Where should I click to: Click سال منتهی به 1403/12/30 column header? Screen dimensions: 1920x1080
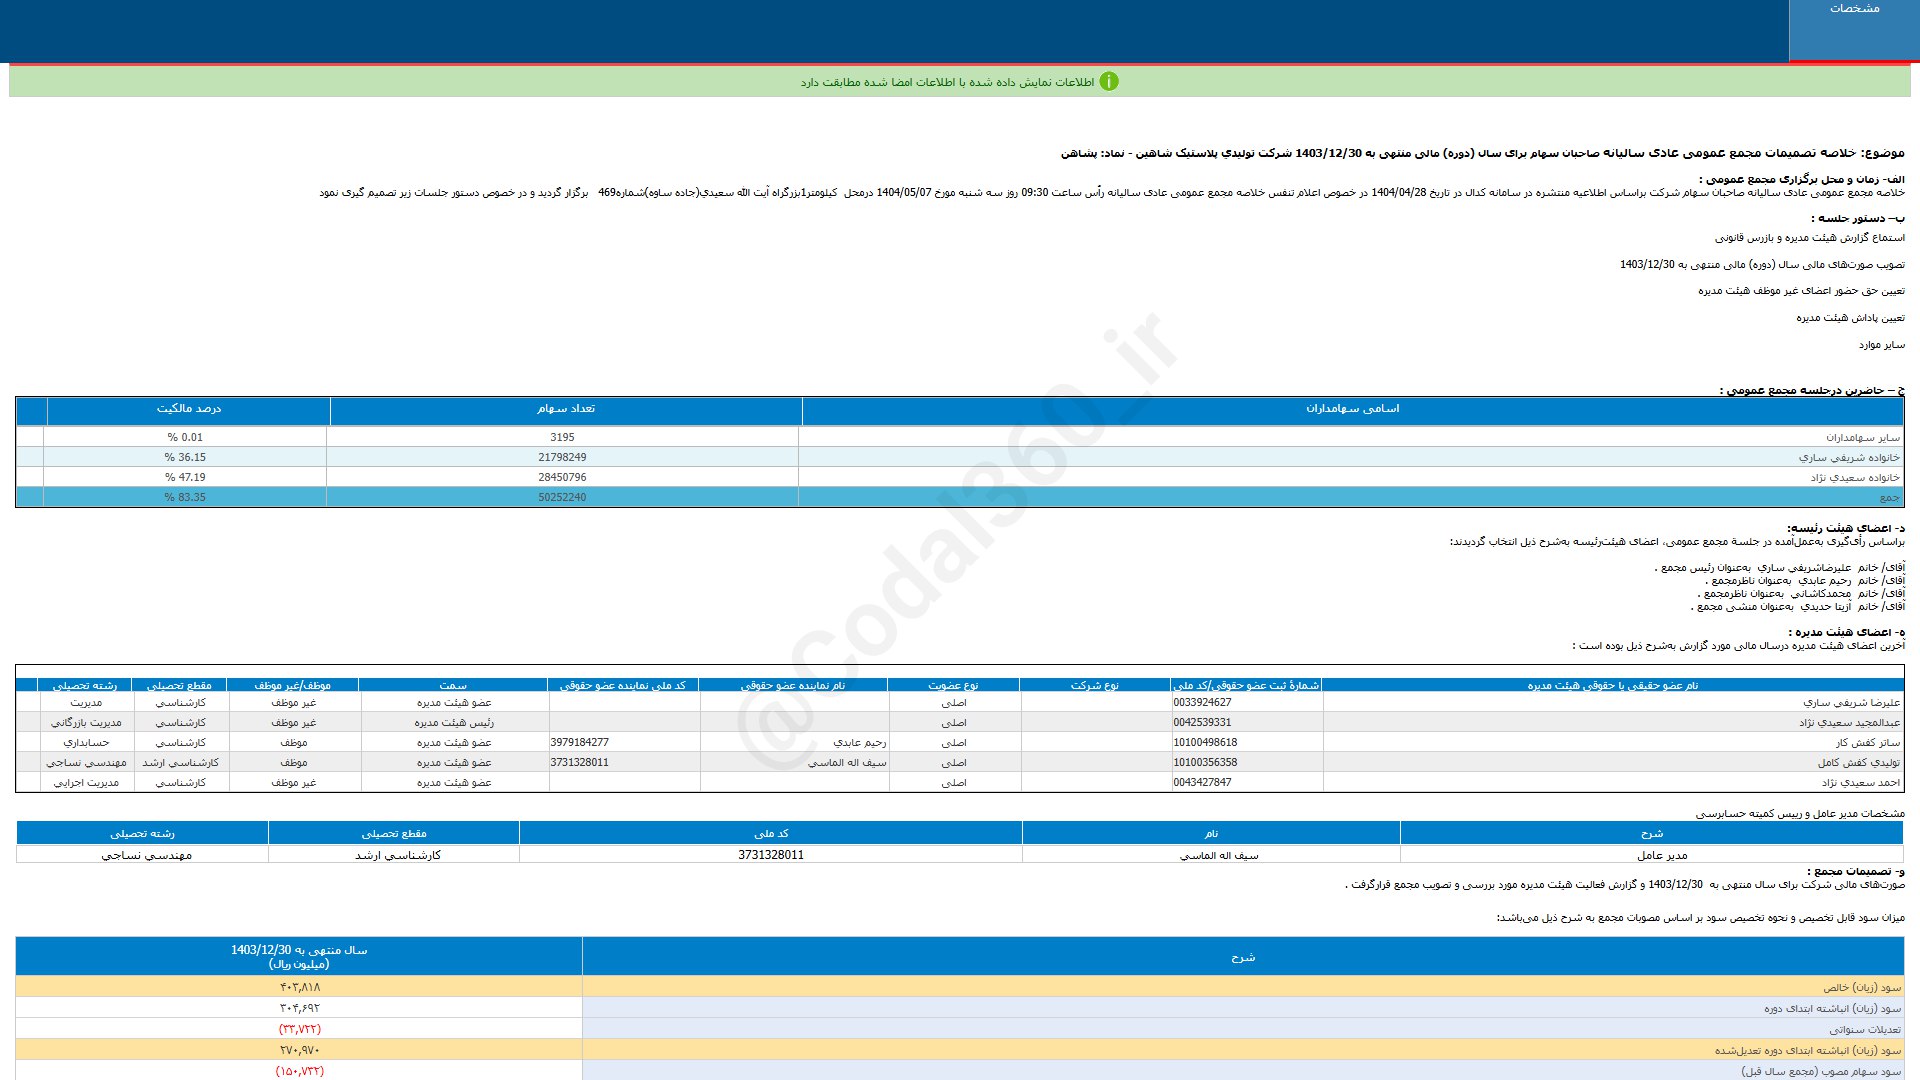(299, 956)
